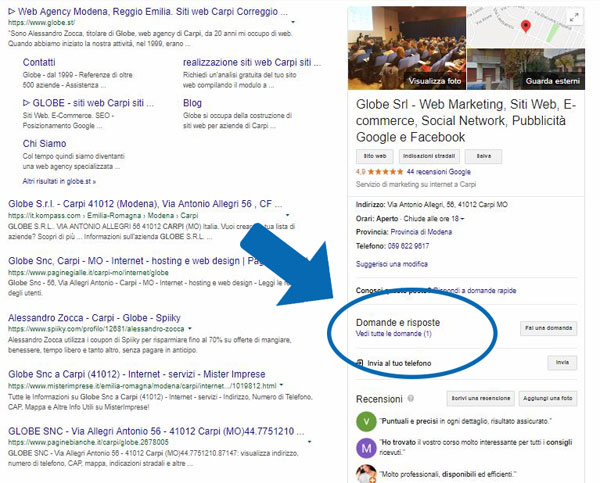
Task: Click Altri risultati in globe.st
Action: coord(59,181)
